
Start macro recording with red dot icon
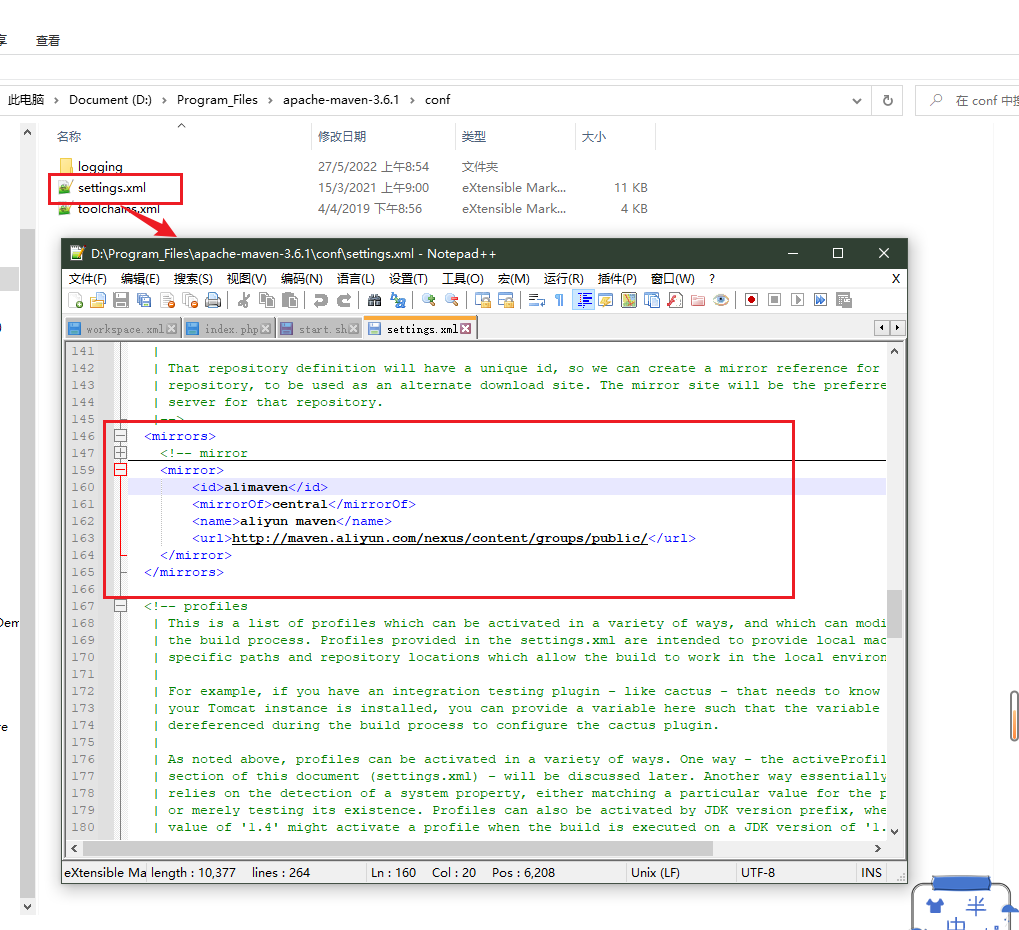click(751, 300)
